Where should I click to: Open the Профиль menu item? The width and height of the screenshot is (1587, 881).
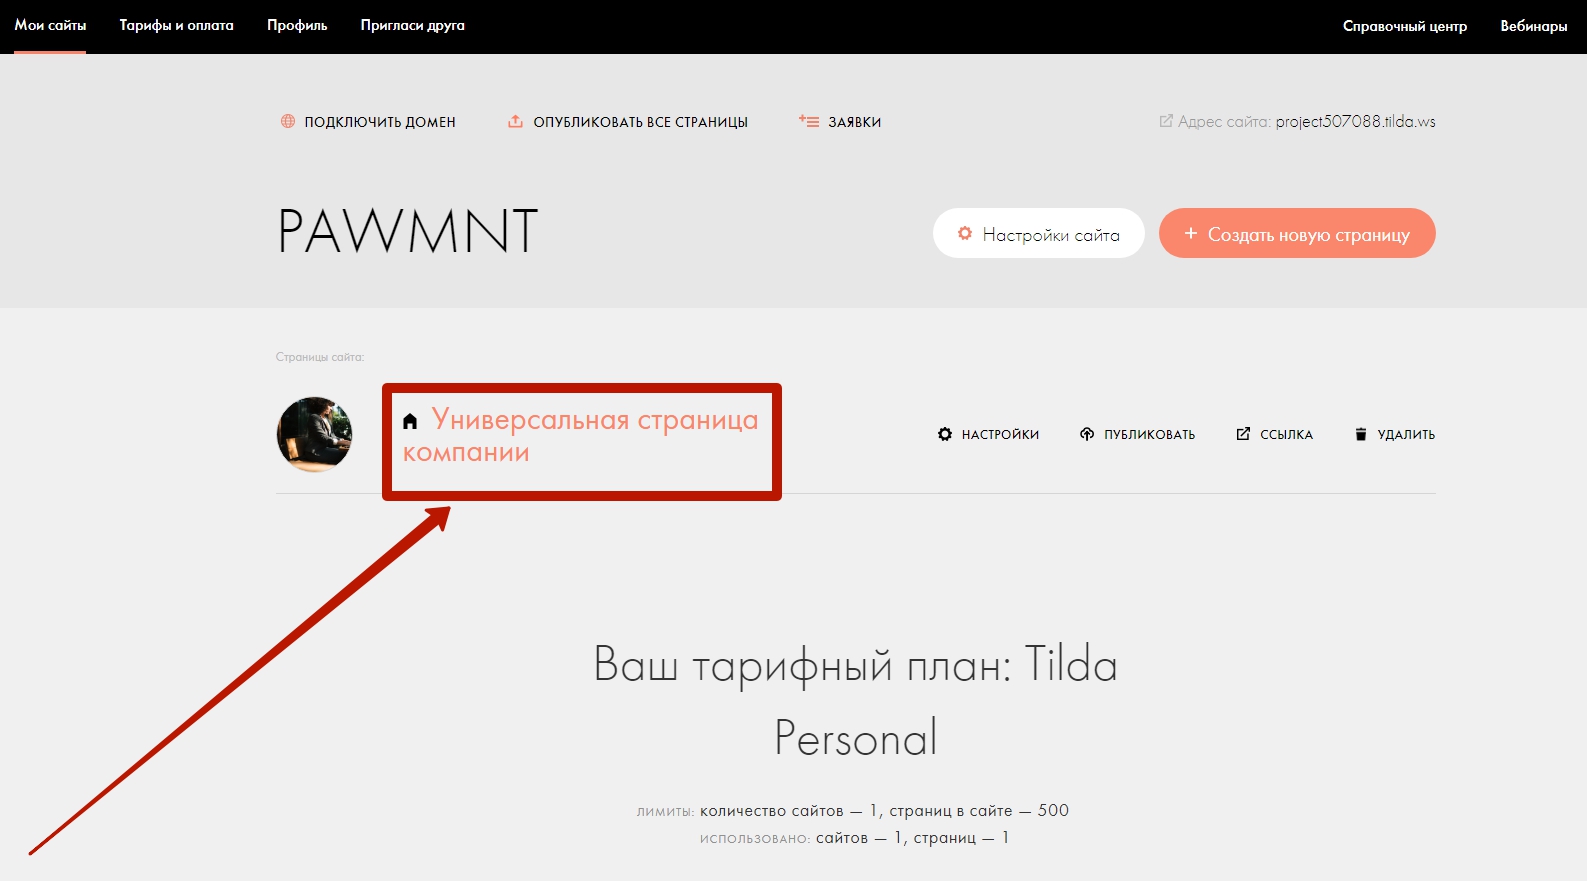297,25
